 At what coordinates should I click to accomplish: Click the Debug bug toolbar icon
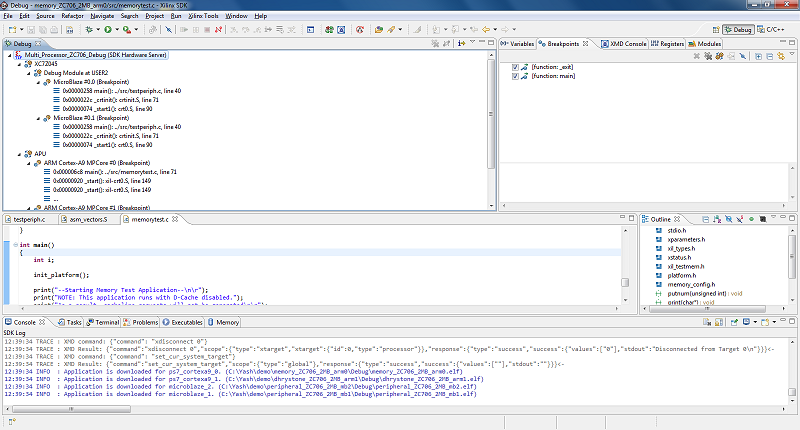[x=89, y=30]
